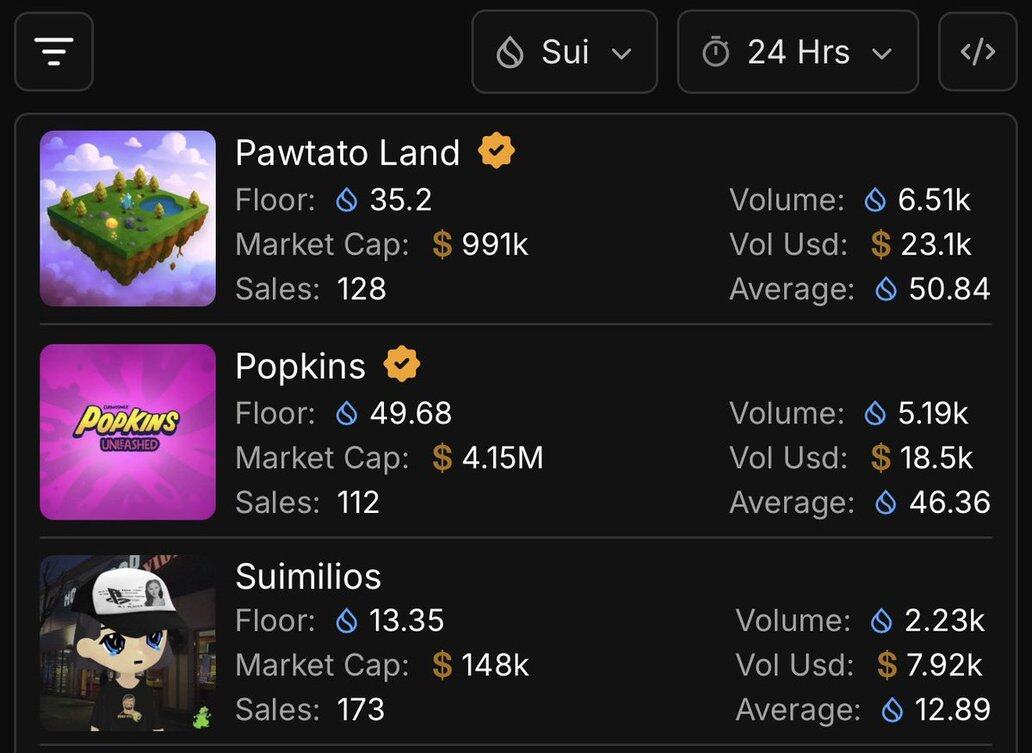Open the 24 Hrs timeframe dropdown

coord(797,52)
